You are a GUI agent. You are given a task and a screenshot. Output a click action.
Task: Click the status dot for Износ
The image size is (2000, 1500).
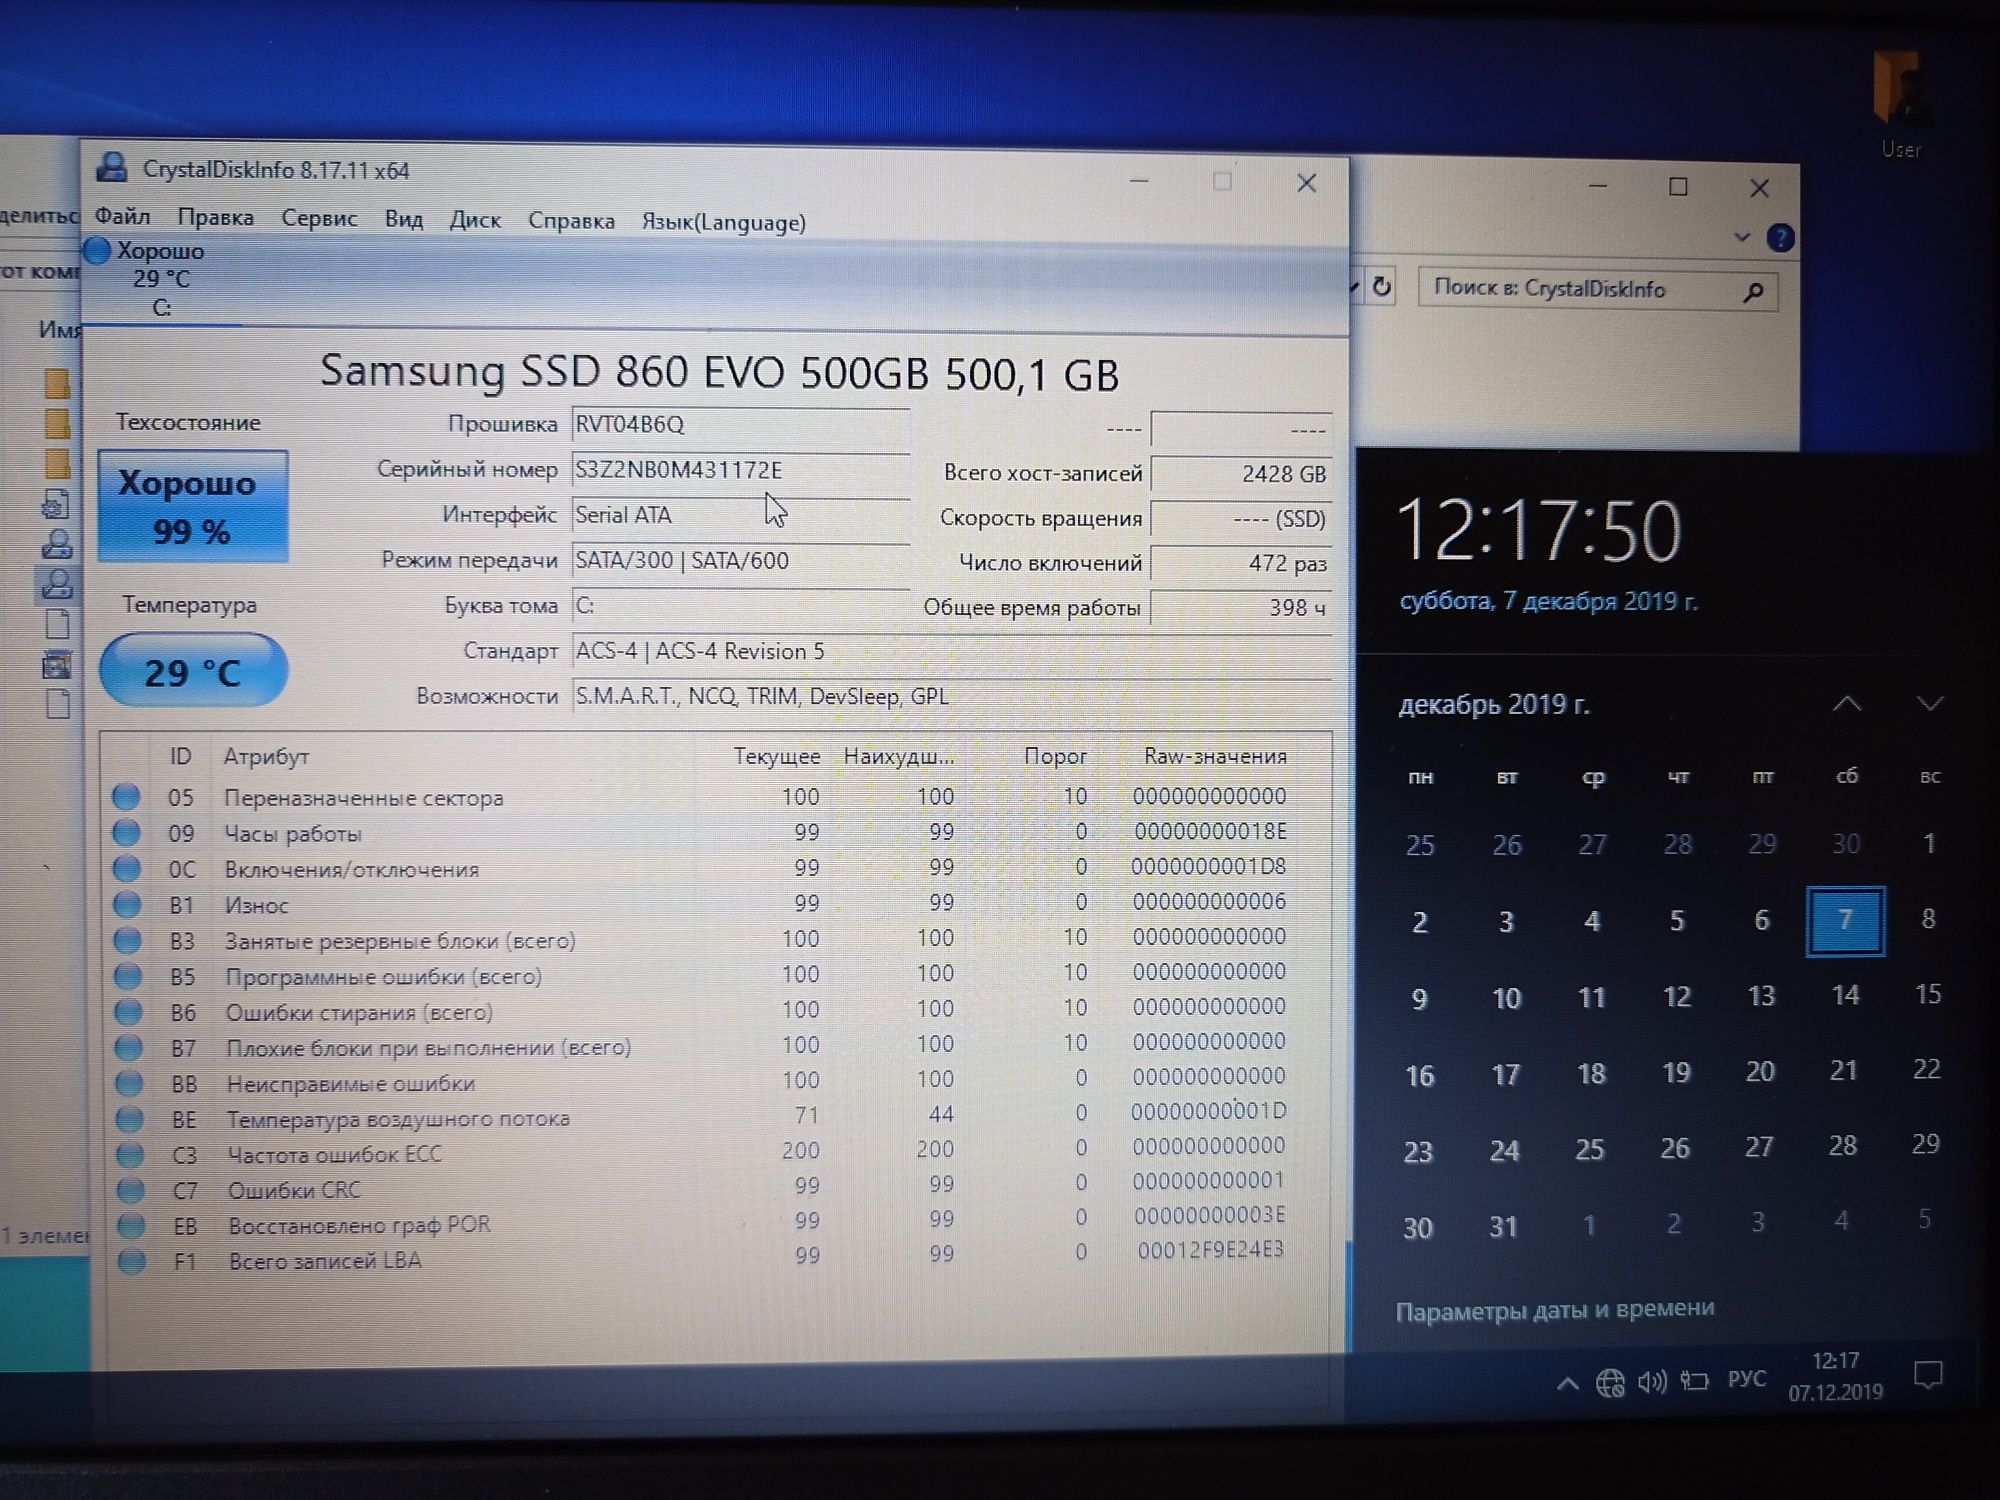[127, 904]
